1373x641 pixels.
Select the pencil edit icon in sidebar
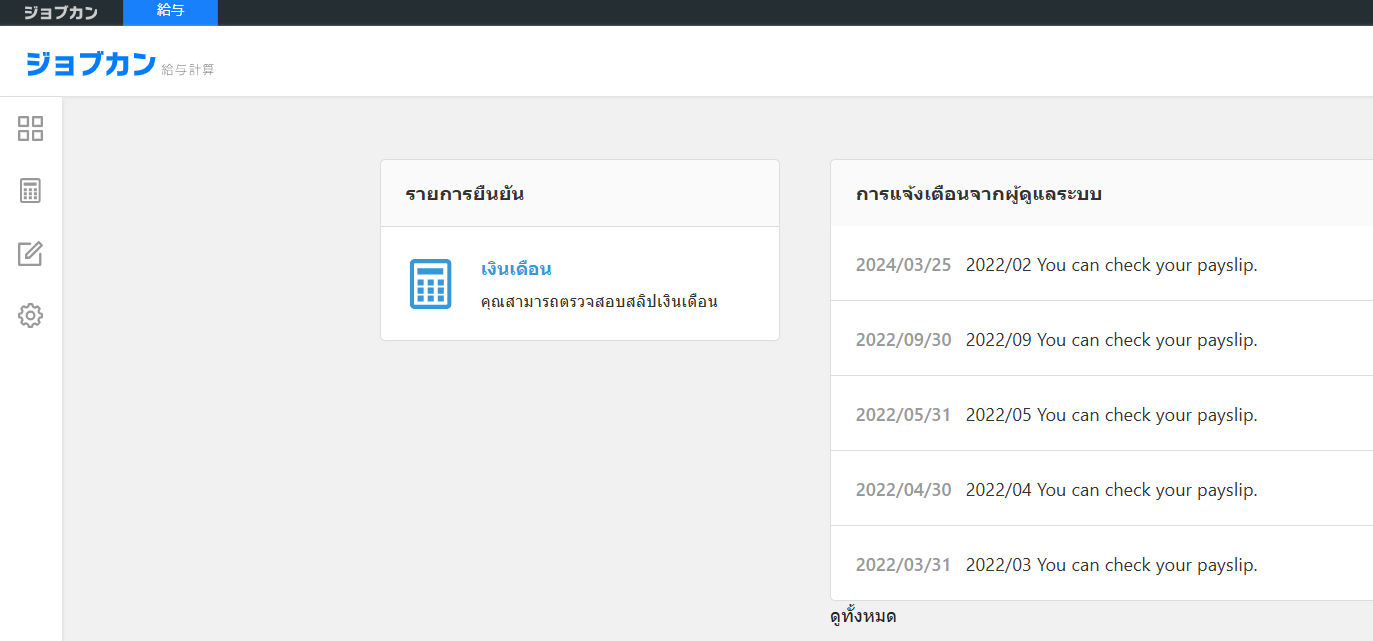click(x=31, y=254)
